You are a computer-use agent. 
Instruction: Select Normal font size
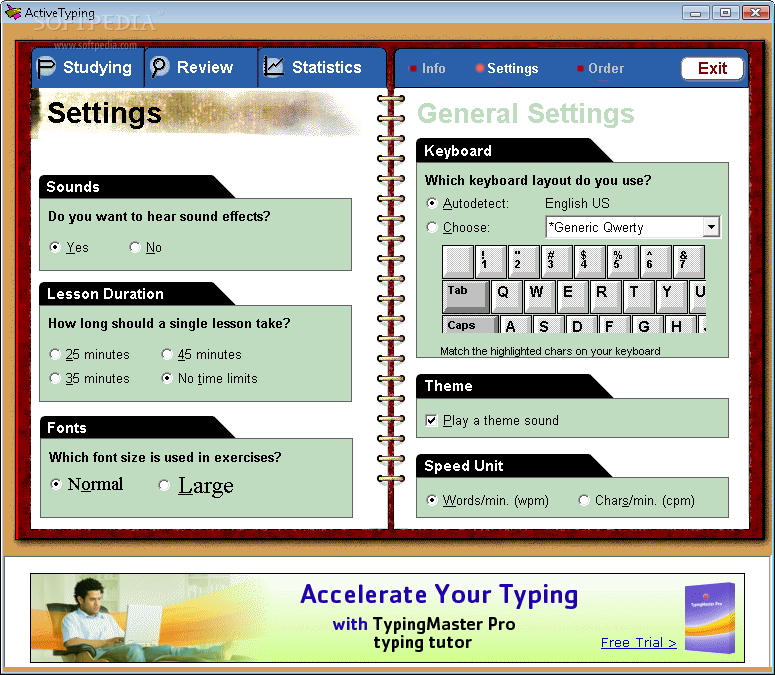pos(86,484)
